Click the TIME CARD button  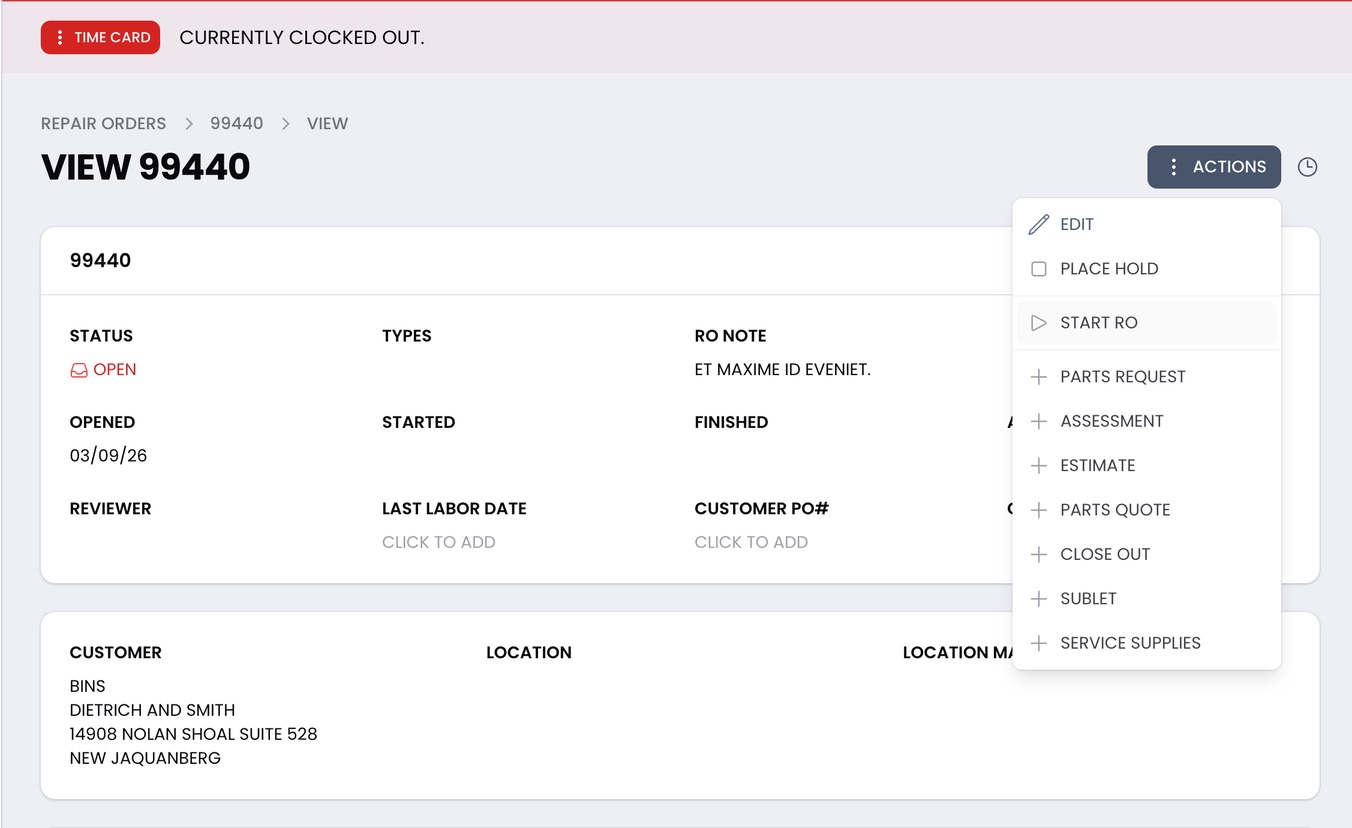click(100, 37)
